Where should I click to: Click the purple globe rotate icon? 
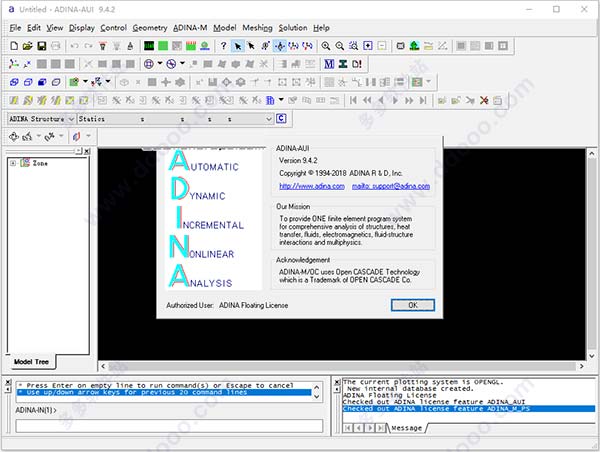point(171,64)
